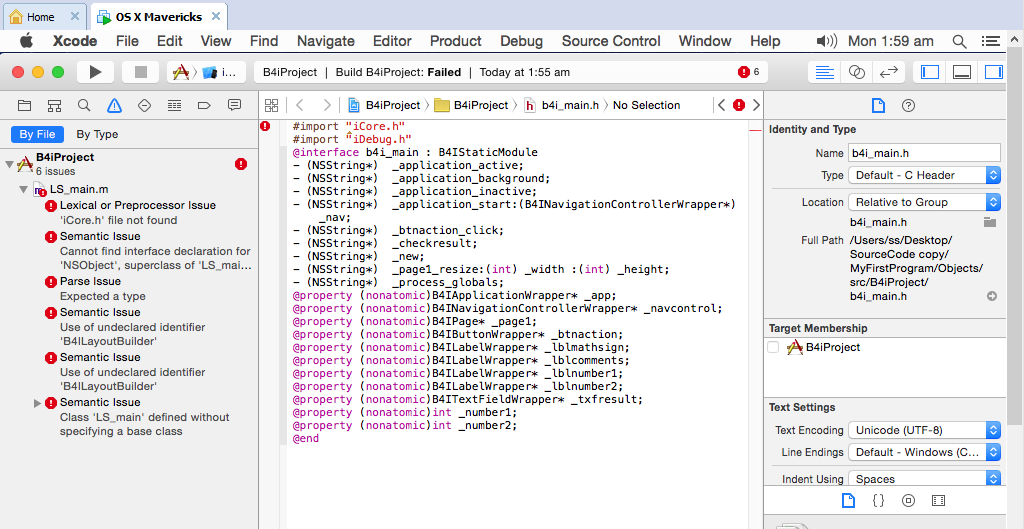Open Notification Center list icon
This screenshot has height=529, width=1024.
(991, 41)
